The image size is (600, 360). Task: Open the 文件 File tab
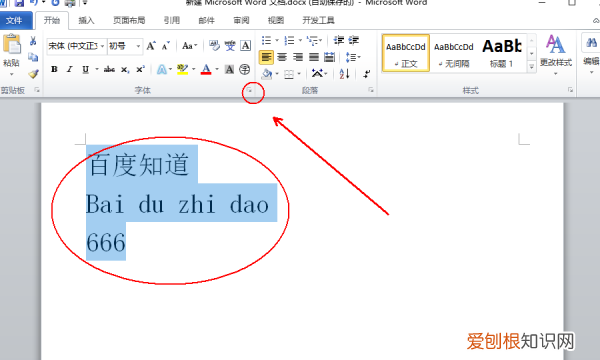pyautogui.click(x=14, y=20)
